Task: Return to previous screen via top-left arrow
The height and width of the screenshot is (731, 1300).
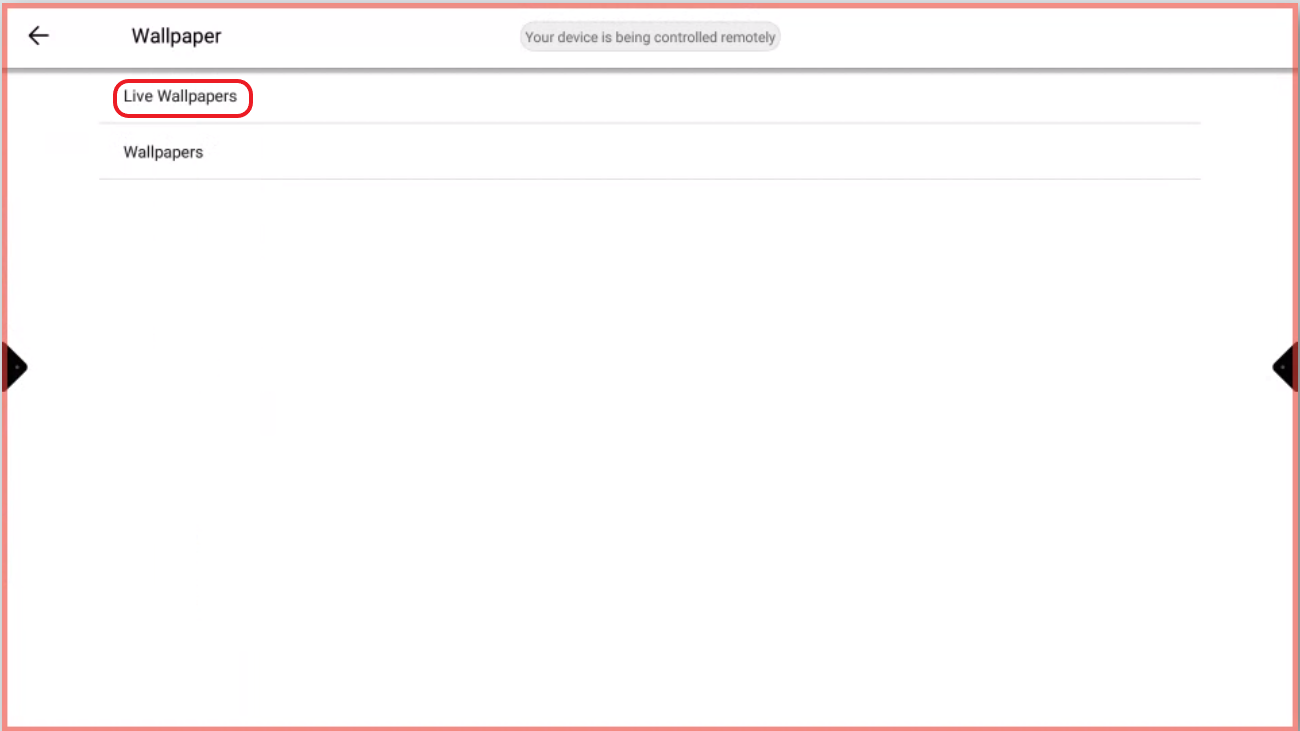Action: point(38,36)
